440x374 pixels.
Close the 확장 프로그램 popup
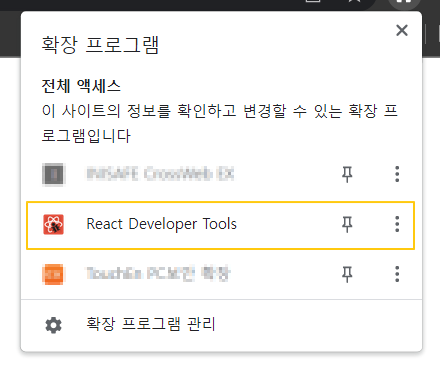(402, 31)
